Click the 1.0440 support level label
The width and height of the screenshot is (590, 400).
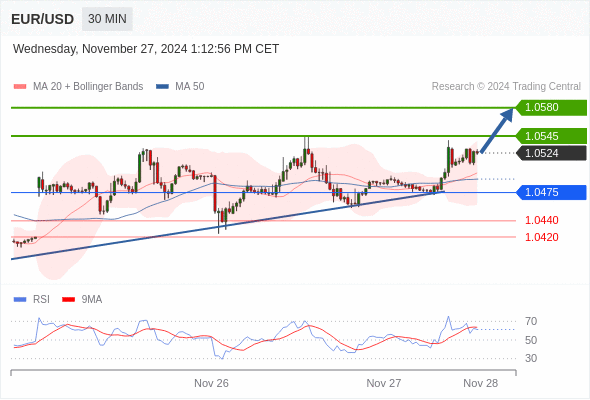541,220
